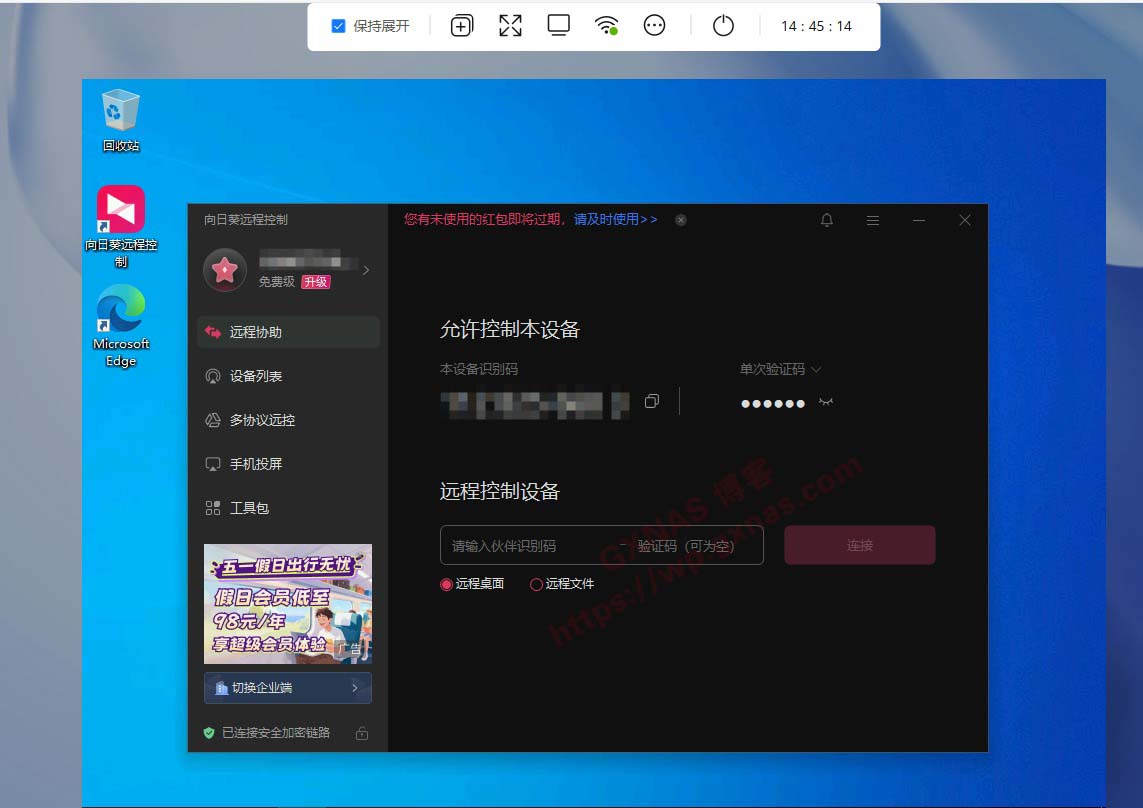Screen dimensions: 1143x808
Task: Click the 升级 upgrade badge
Action: [x=316, y=282]
